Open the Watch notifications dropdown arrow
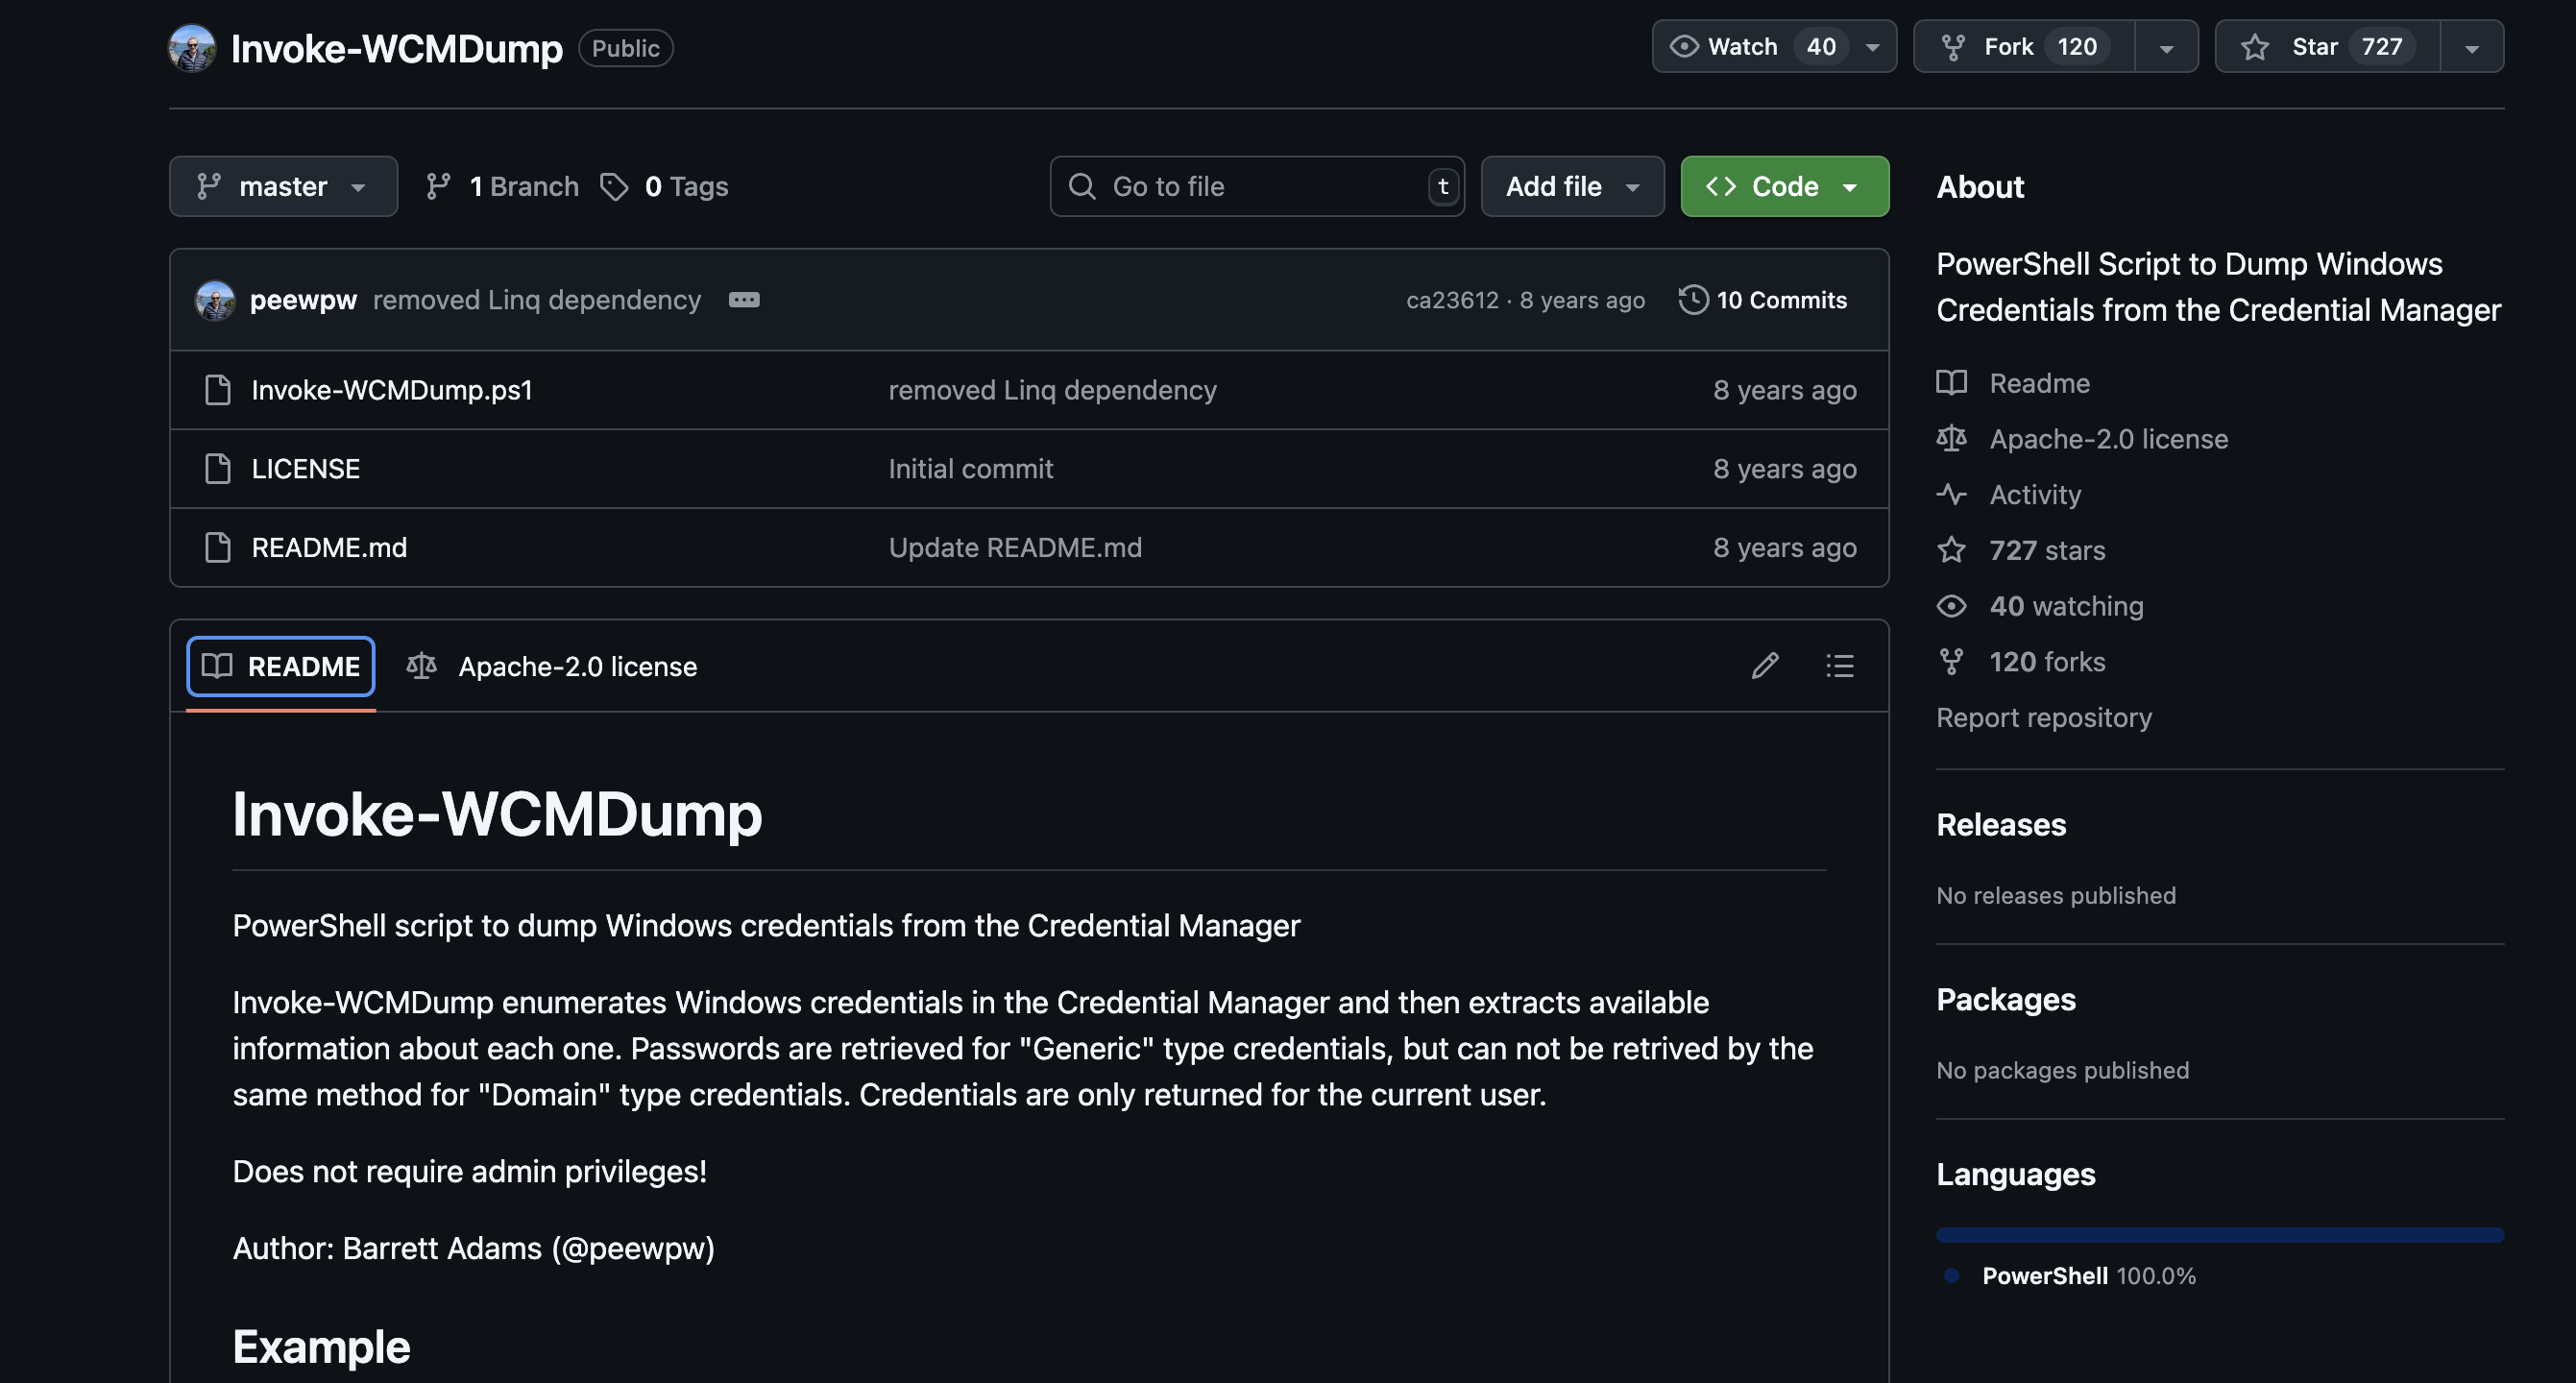This screenshot has height=1383, width=2576. click(1873, 47)
